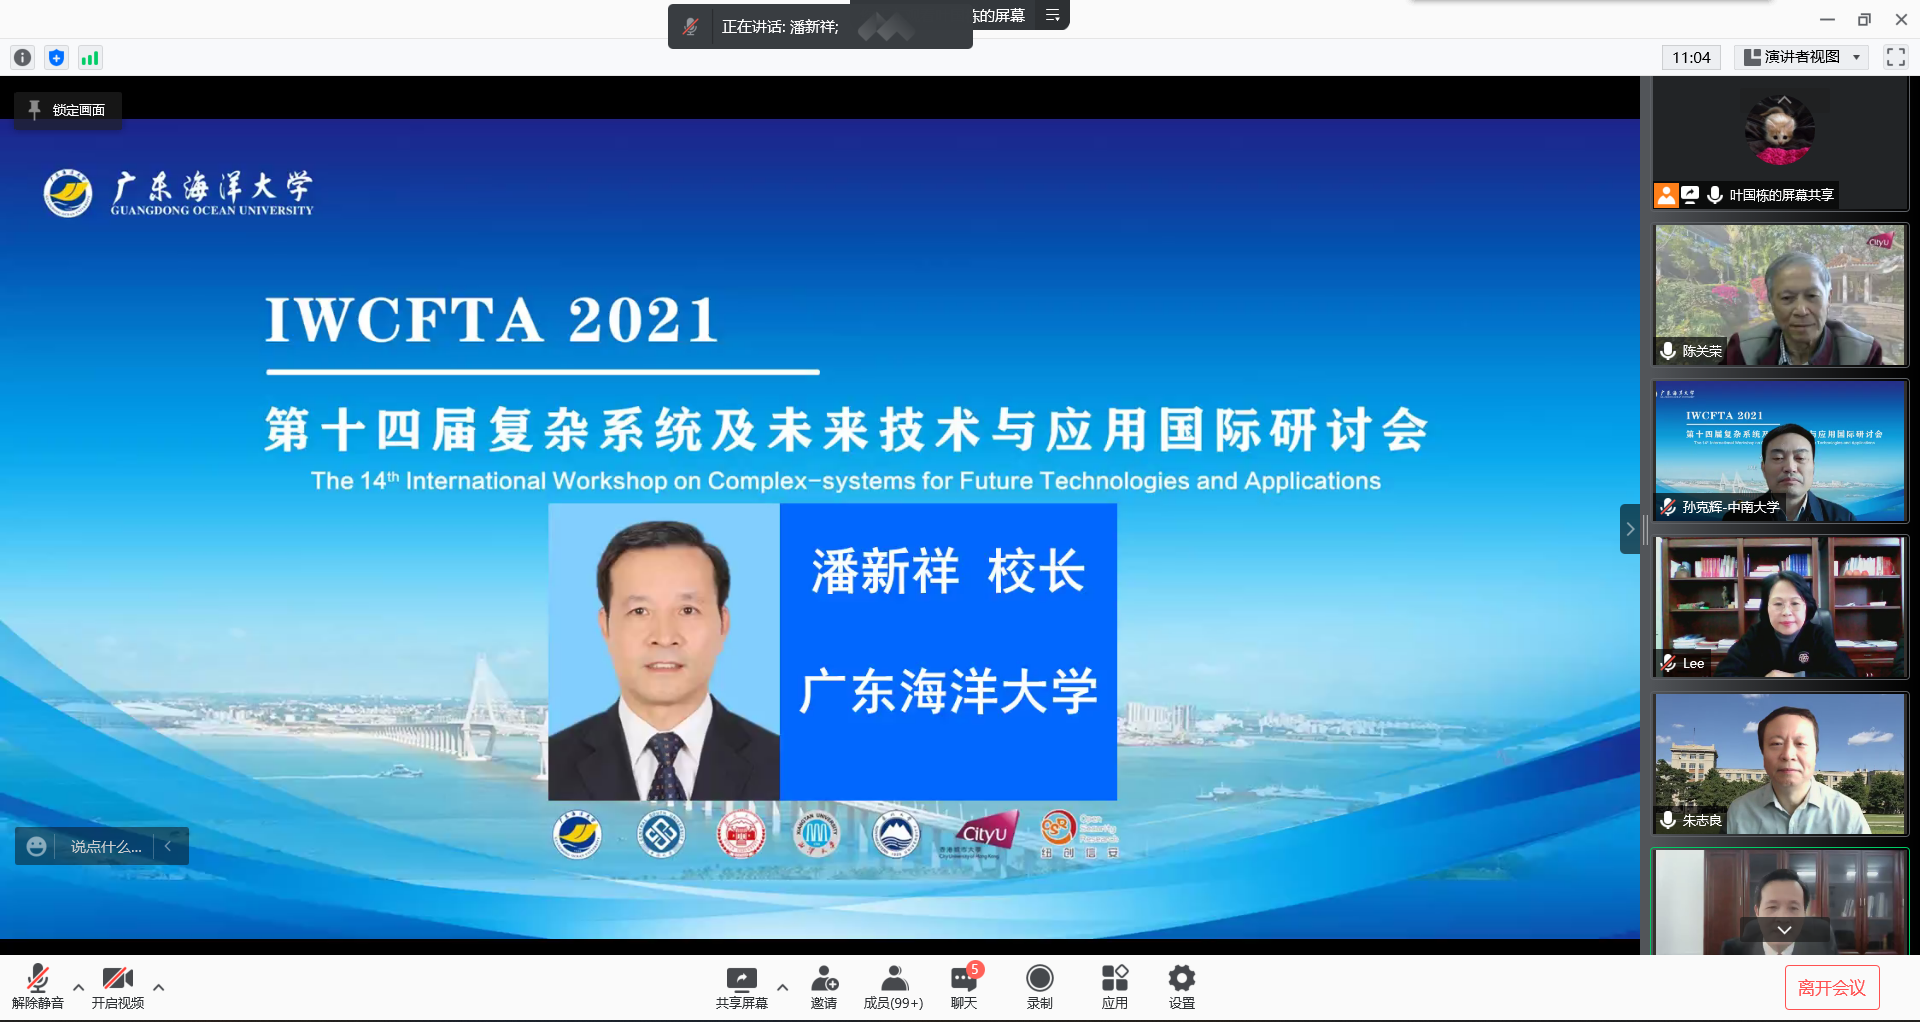This screenshot has width=1920, height=1022.
Task: Turn on camera with 开启视频
Action: point(117,987)
